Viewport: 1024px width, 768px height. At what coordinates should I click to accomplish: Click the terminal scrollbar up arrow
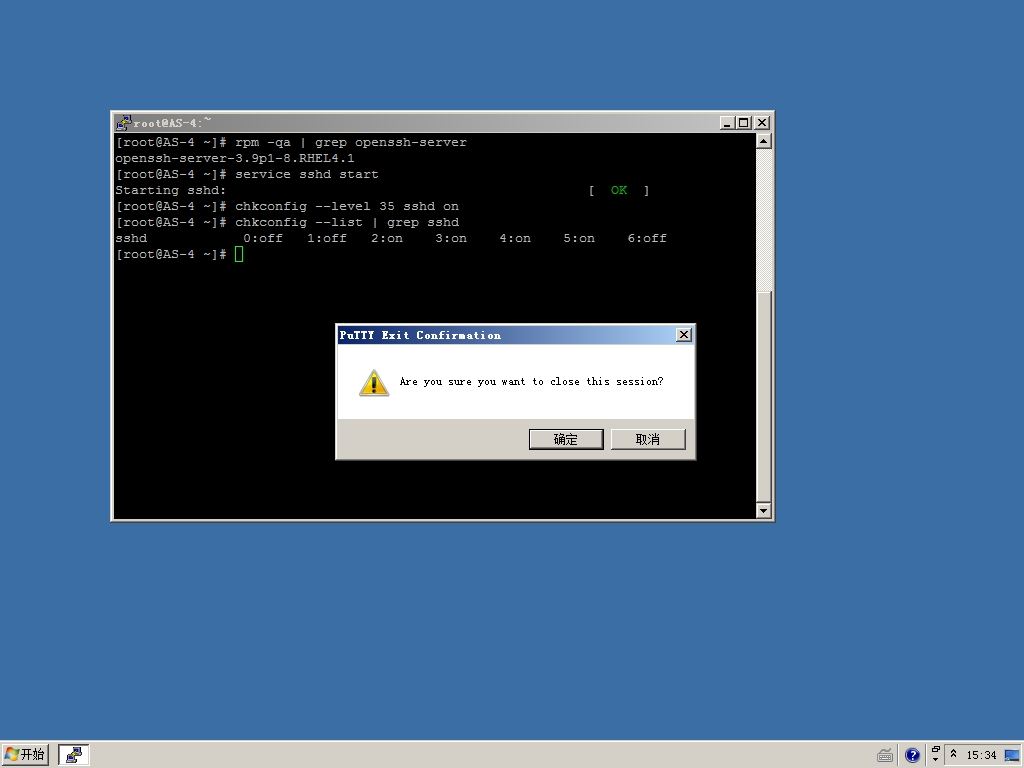pyautogui.click(x=763, y=141)
